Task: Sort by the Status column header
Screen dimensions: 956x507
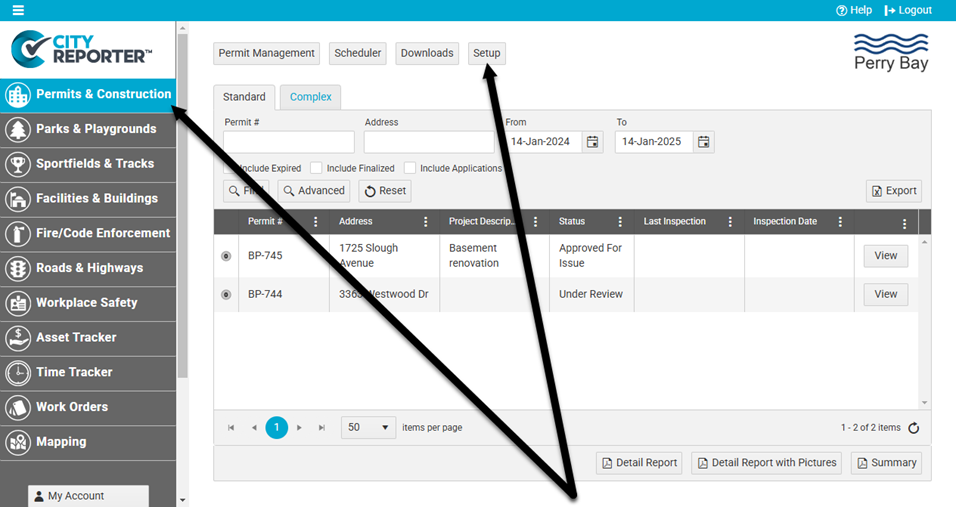Action: coord(572,222)
